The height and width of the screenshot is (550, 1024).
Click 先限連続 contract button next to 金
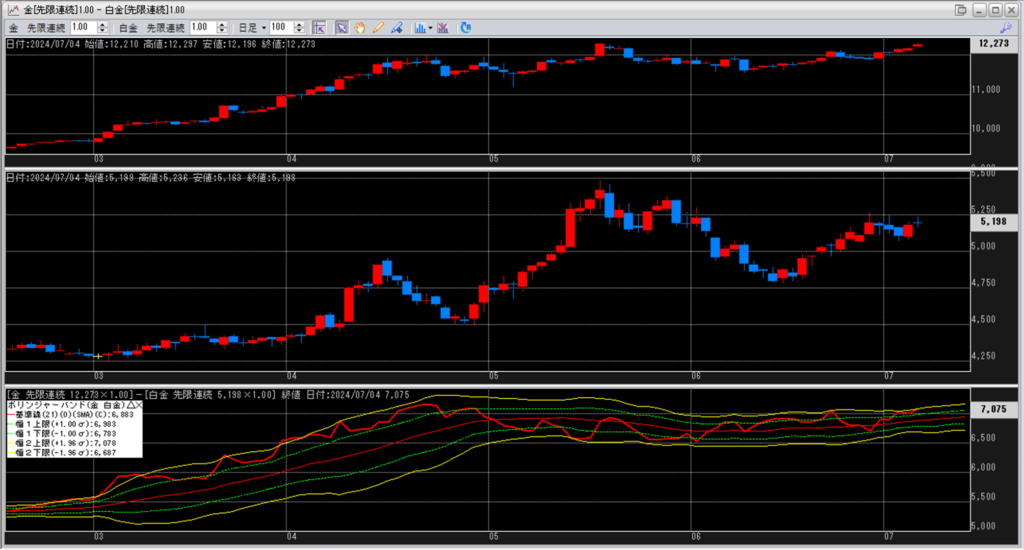[48, 26]
